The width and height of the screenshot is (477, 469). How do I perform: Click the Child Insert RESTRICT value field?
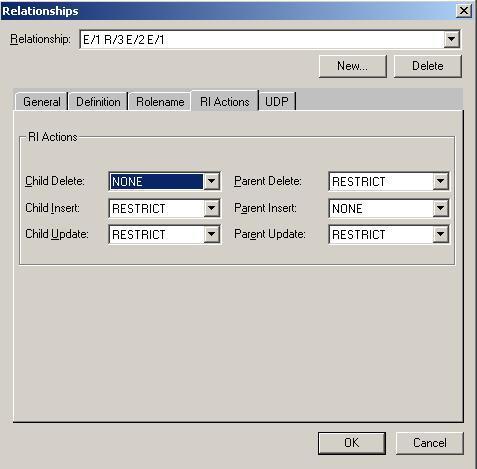[x=157, y=208]
